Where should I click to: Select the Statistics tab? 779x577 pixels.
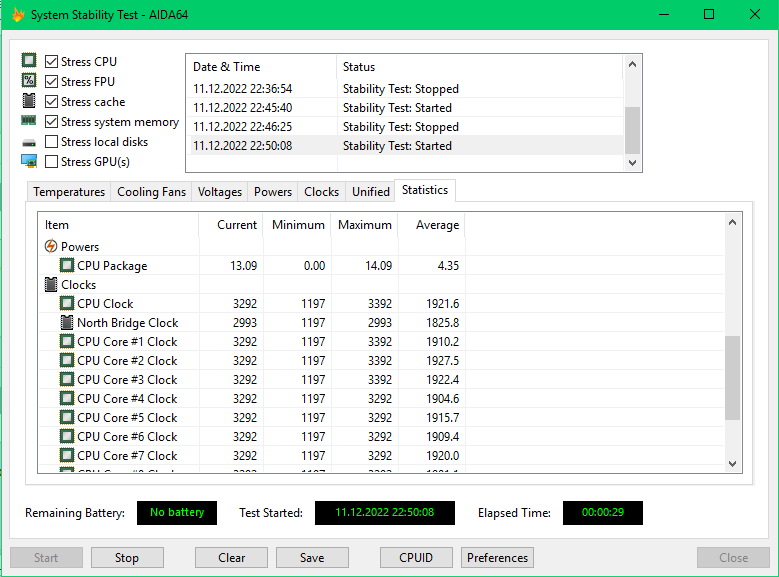[x=425, y=190]
